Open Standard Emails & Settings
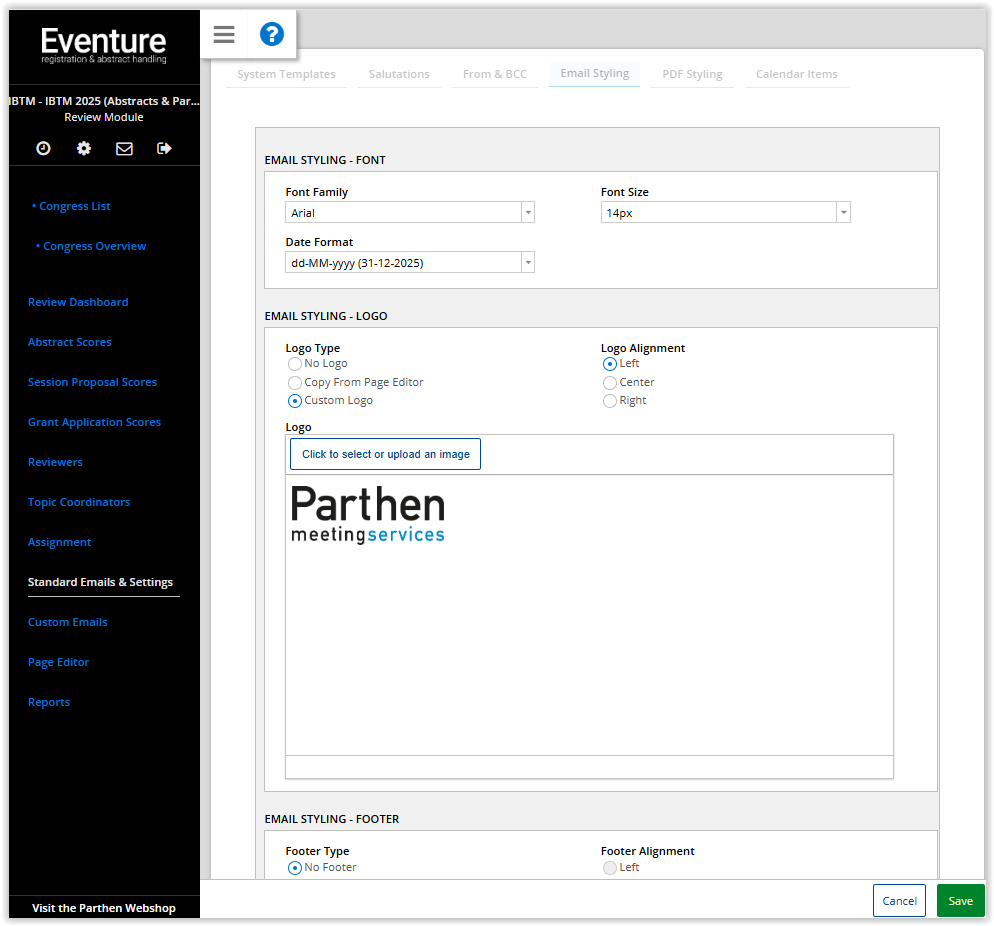 (x=100, y=582)
